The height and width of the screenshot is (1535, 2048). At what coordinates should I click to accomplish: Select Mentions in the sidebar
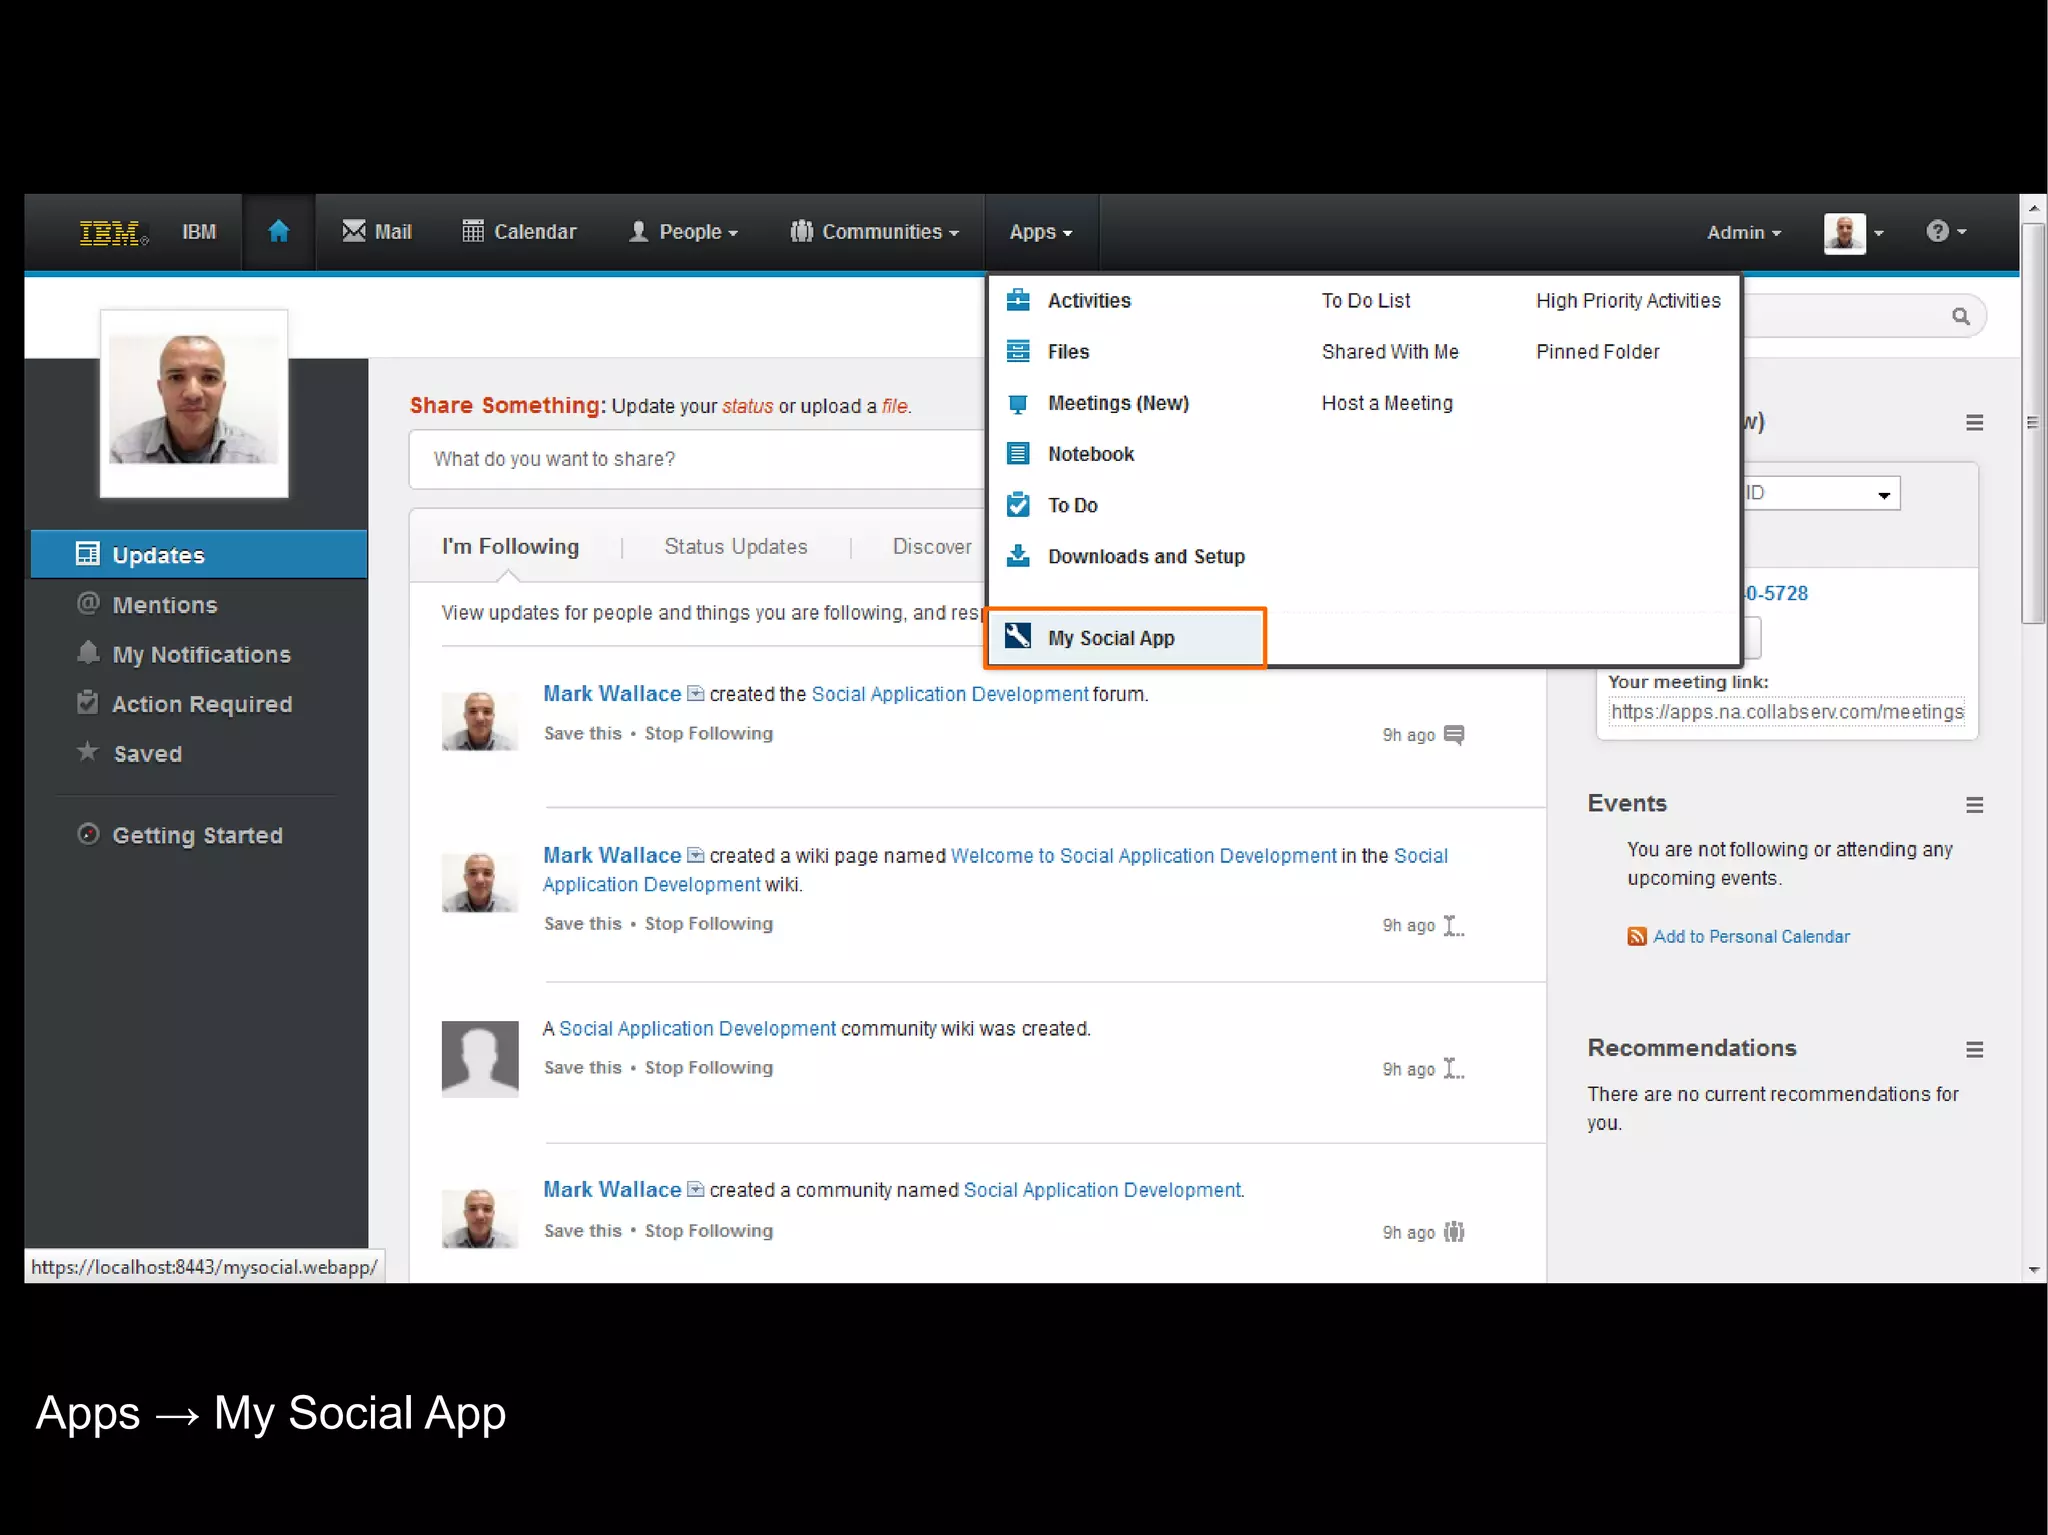(x=164, y=604)
